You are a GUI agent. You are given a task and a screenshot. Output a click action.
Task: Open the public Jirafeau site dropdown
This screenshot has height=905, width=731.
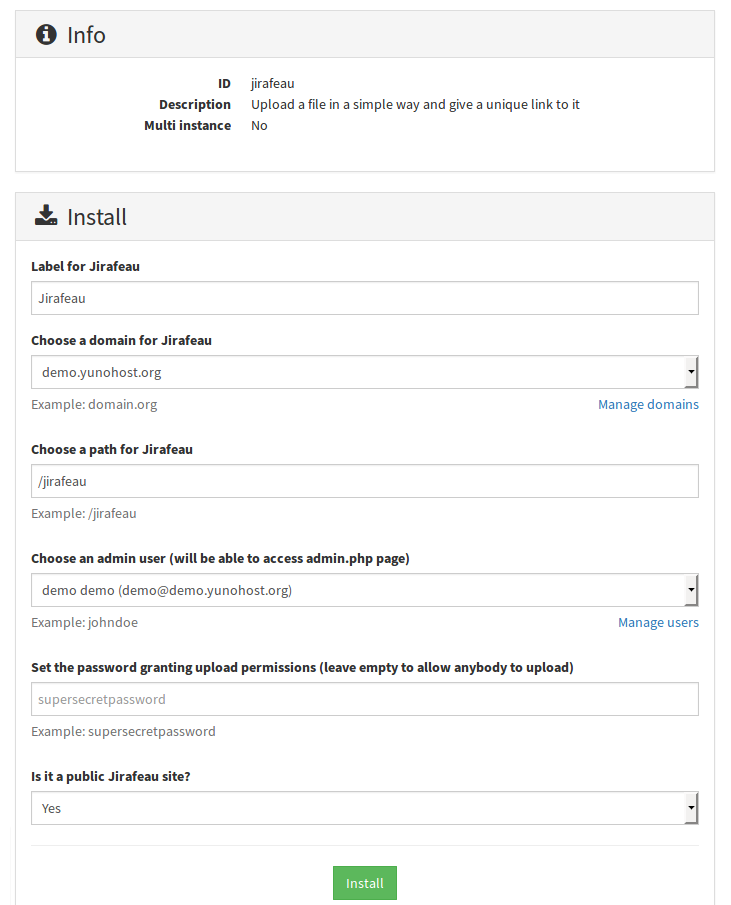(365, 808)
